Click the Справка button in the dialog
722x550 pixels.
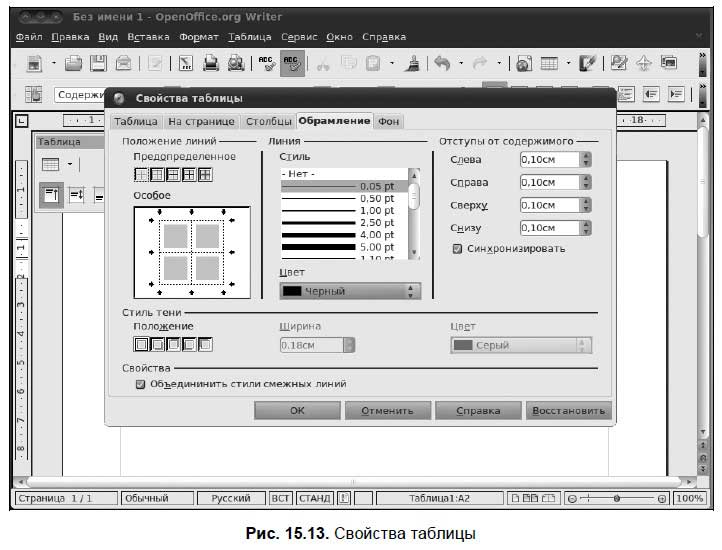coord(478,410)
